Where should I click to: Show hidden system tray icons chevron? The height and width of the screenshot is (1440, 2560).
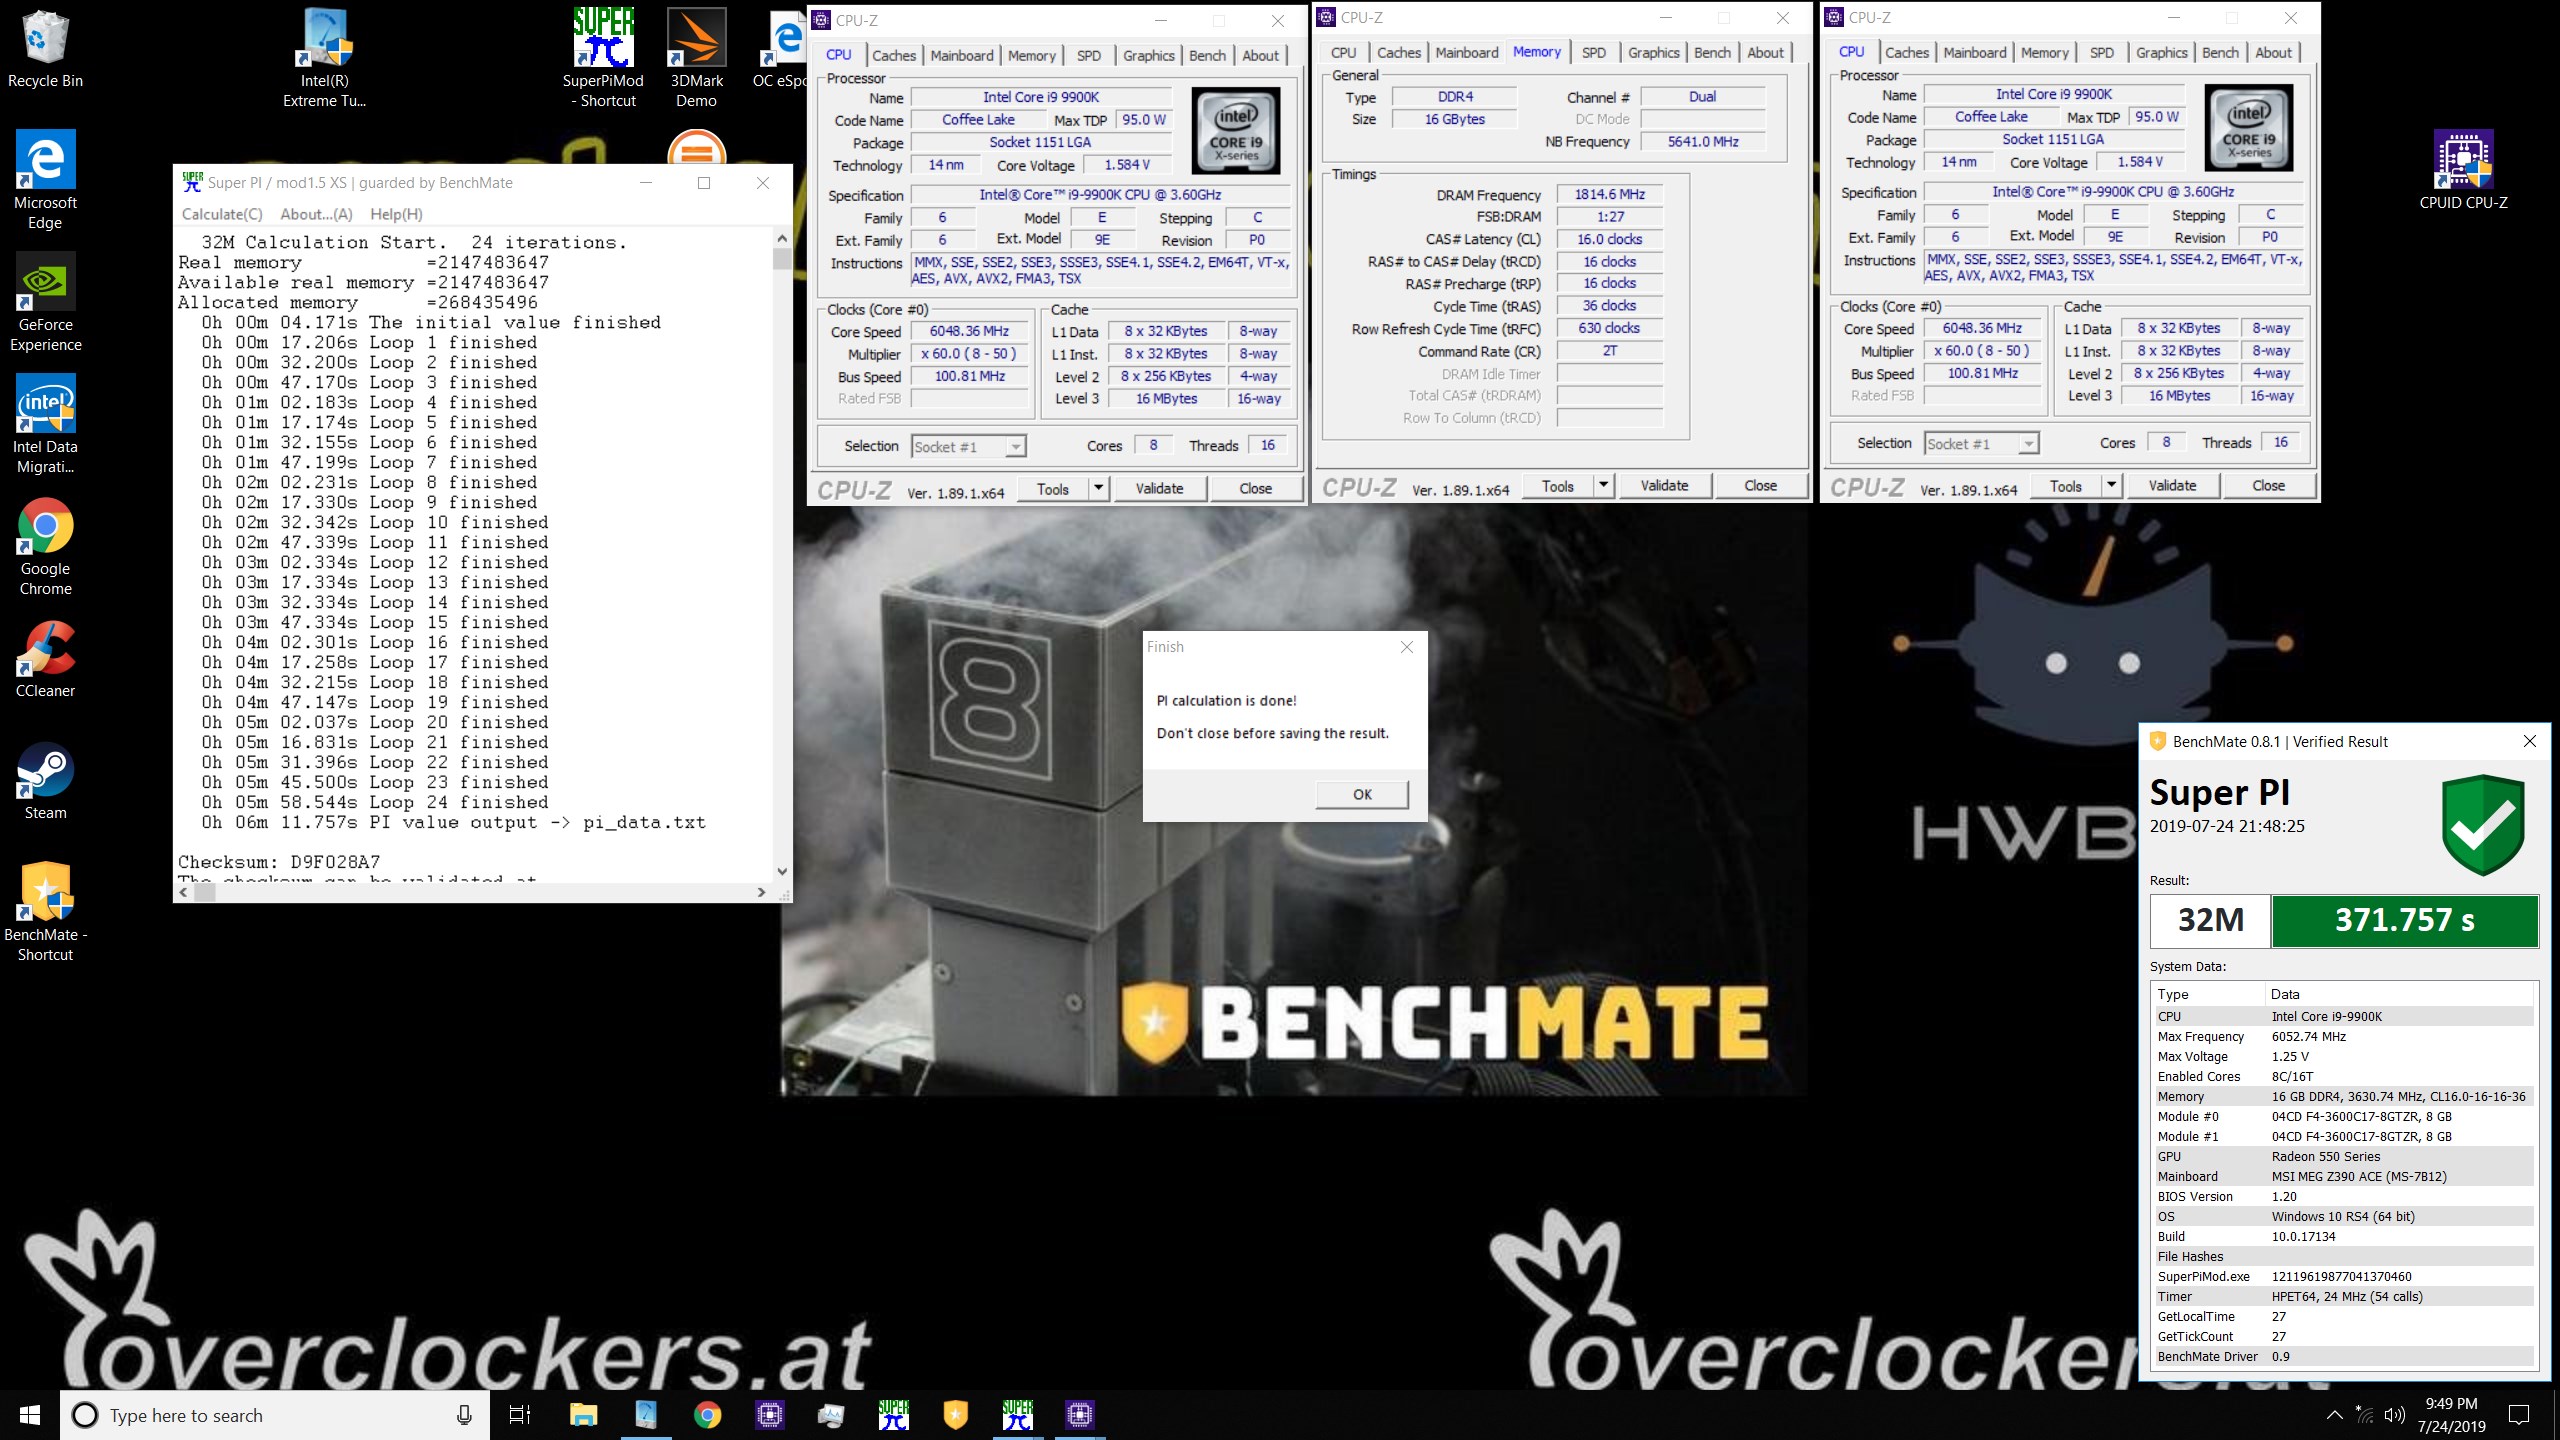click(x=2334, y=1415)
